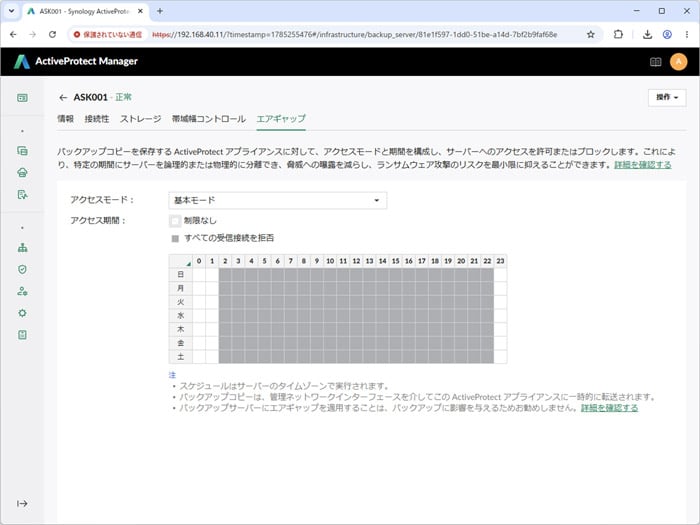
Task: Open the user management icon in the sidebar
Action: click(x=22, y=292)
